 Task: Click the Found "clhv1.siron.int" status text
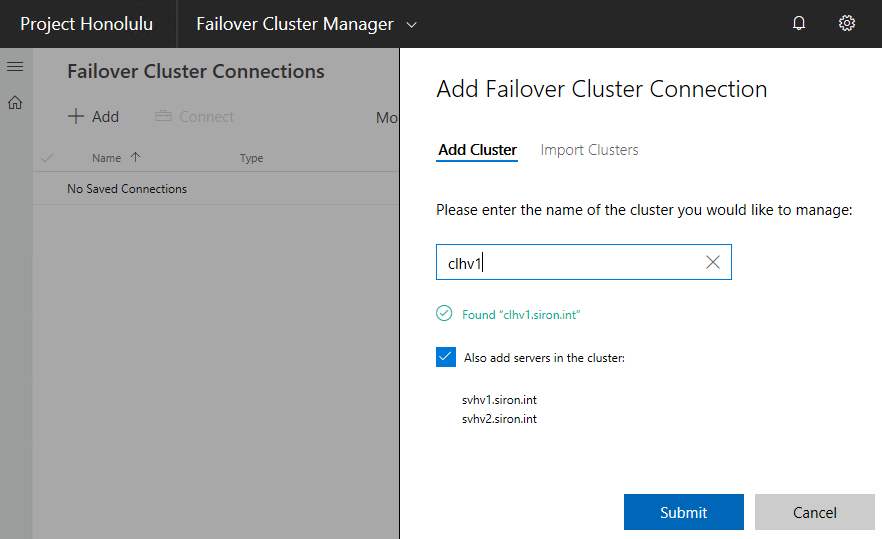(521, 315)
